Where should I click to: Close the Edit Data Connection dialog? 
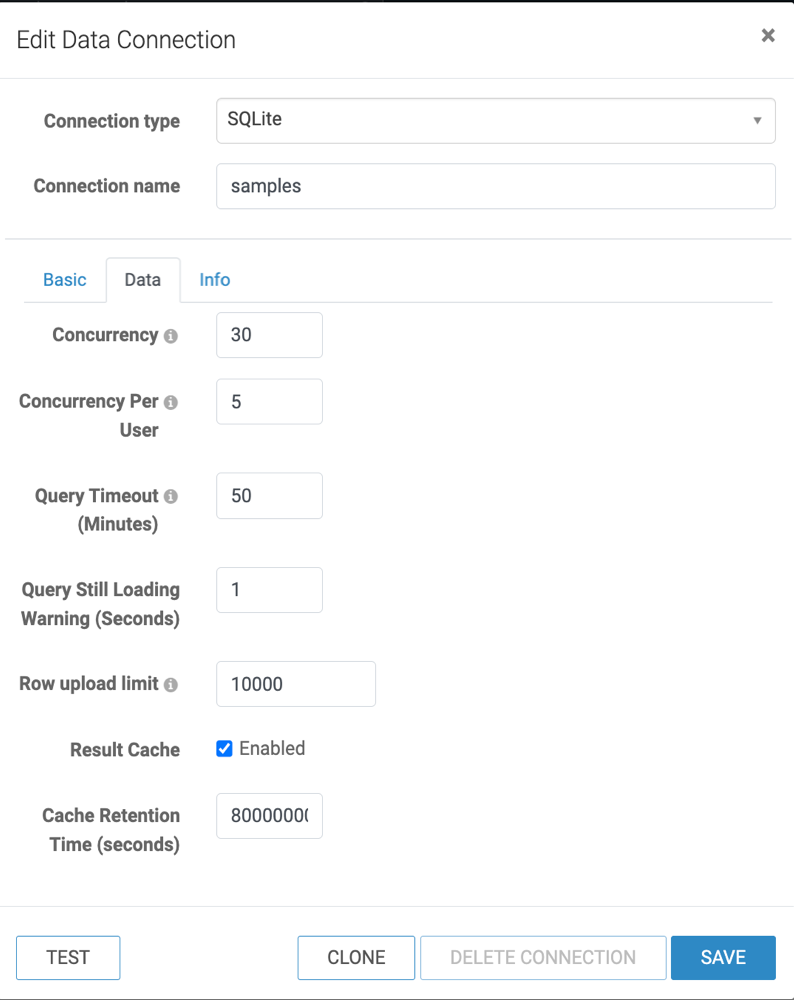coord(768,36)
